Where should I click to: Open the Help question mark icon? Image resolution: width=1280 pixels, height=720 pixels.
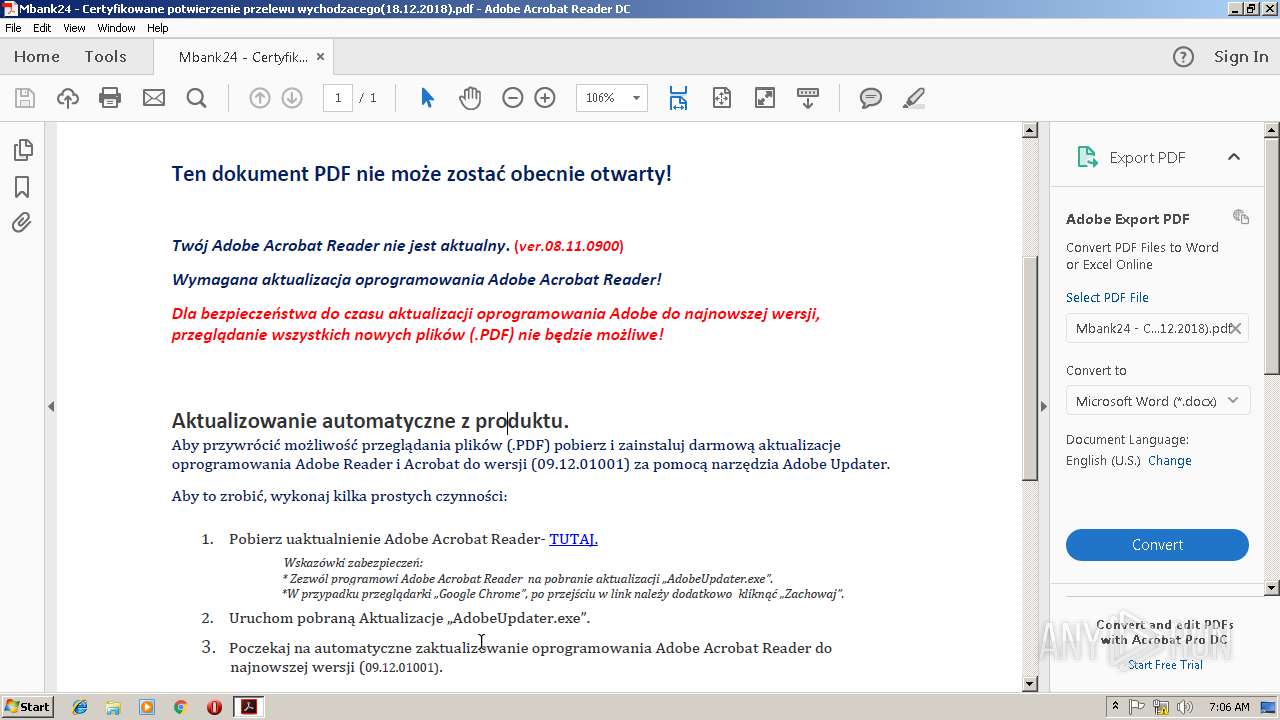(1183, 57)
